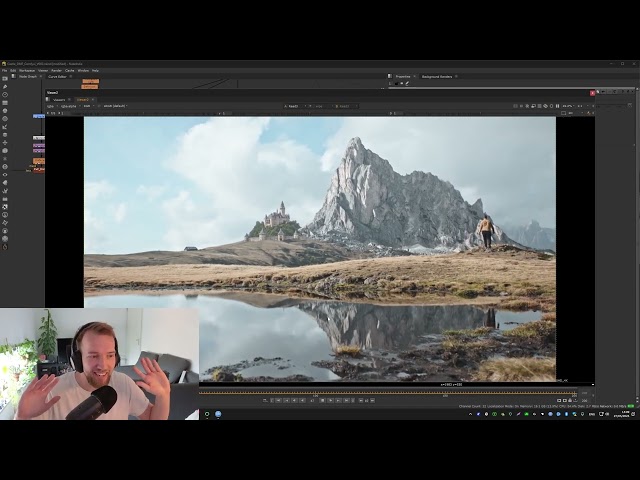Open the RGB display channel dropdown

[x=89, y=106]
